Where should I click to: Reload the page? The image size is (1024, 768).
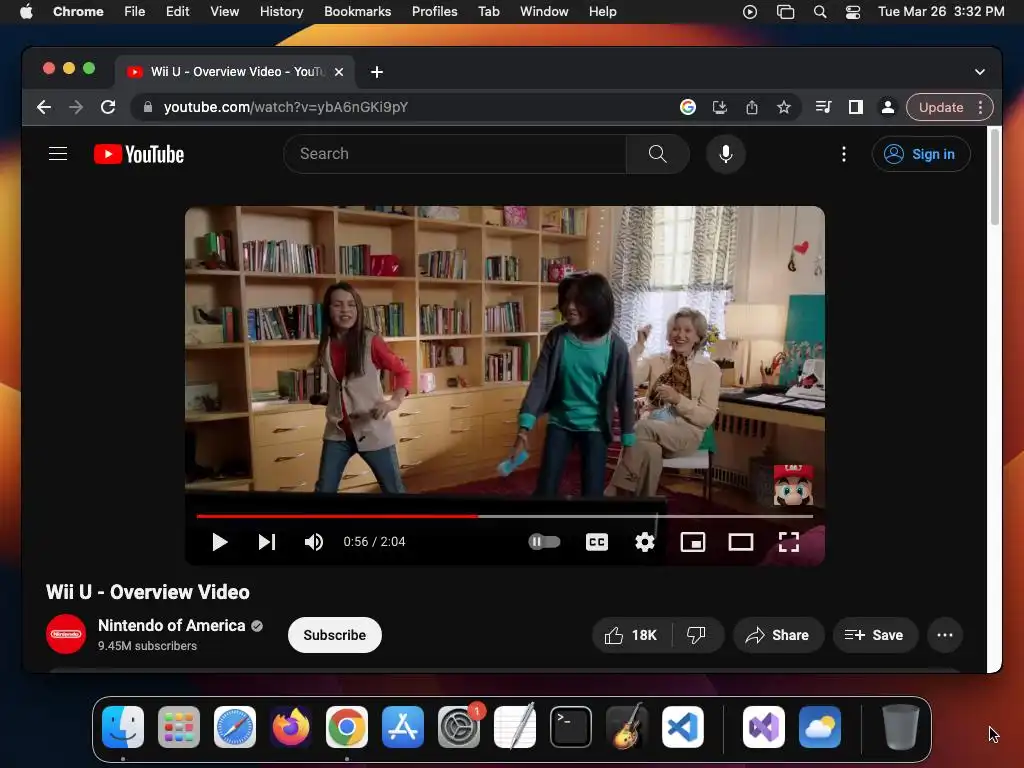tap(108, 107)
